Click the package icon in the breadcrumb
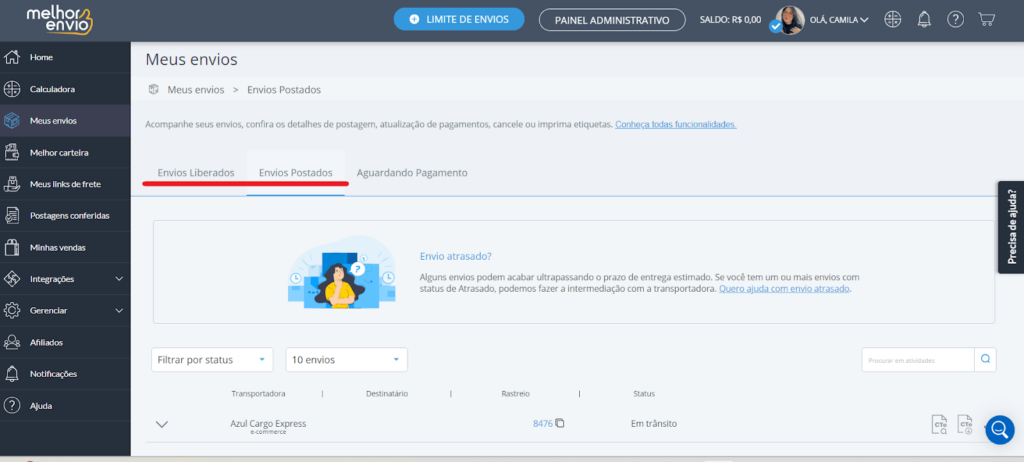Screen dimensions: 1024x462 click(x=153, y=90)
